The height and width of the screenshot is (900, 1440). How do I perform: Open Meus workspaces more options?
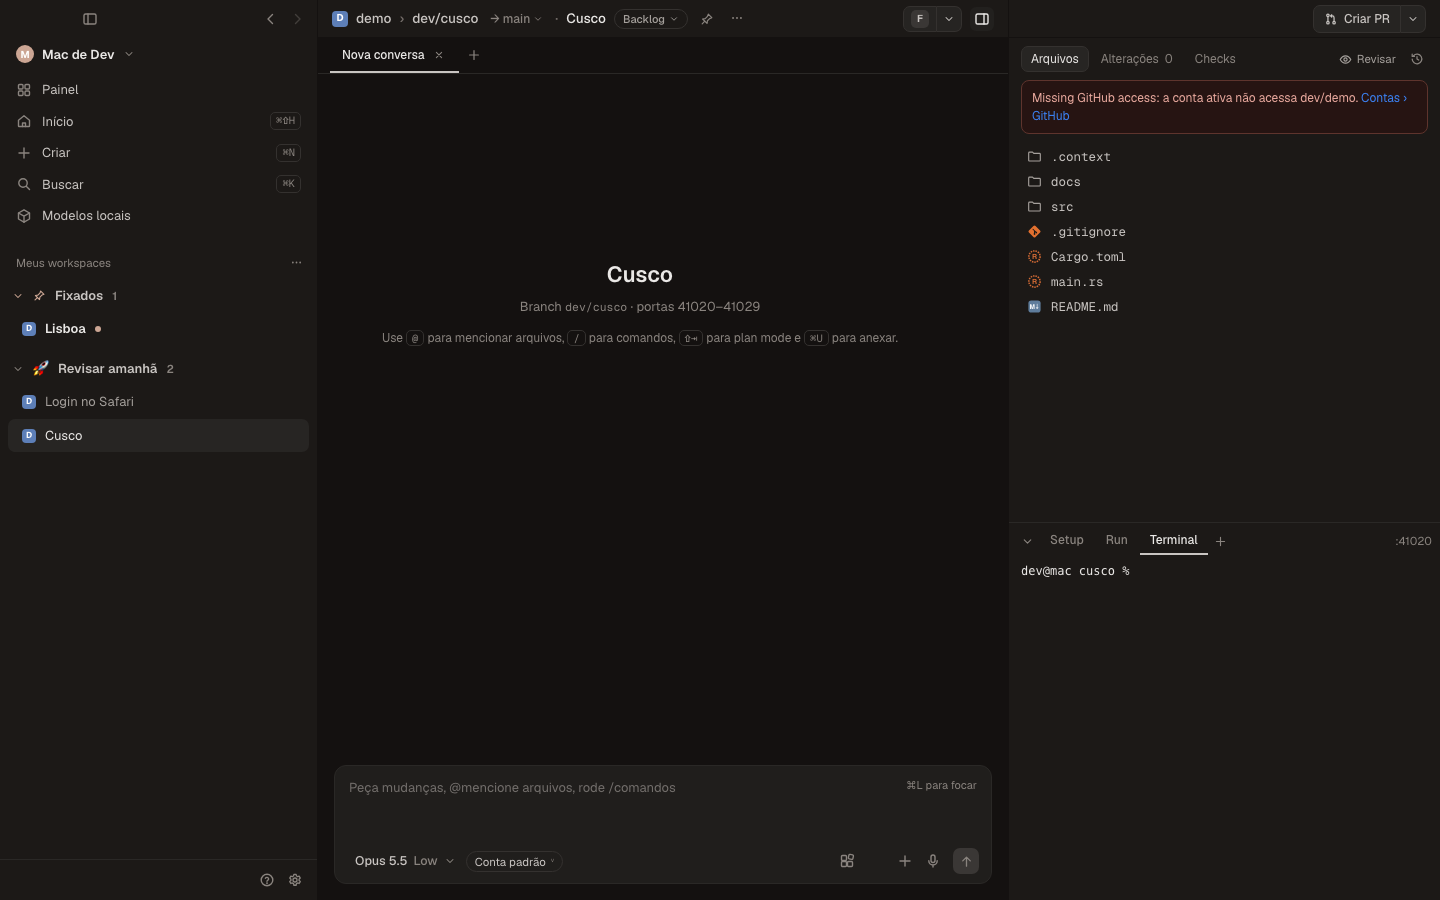pos(296,263)
